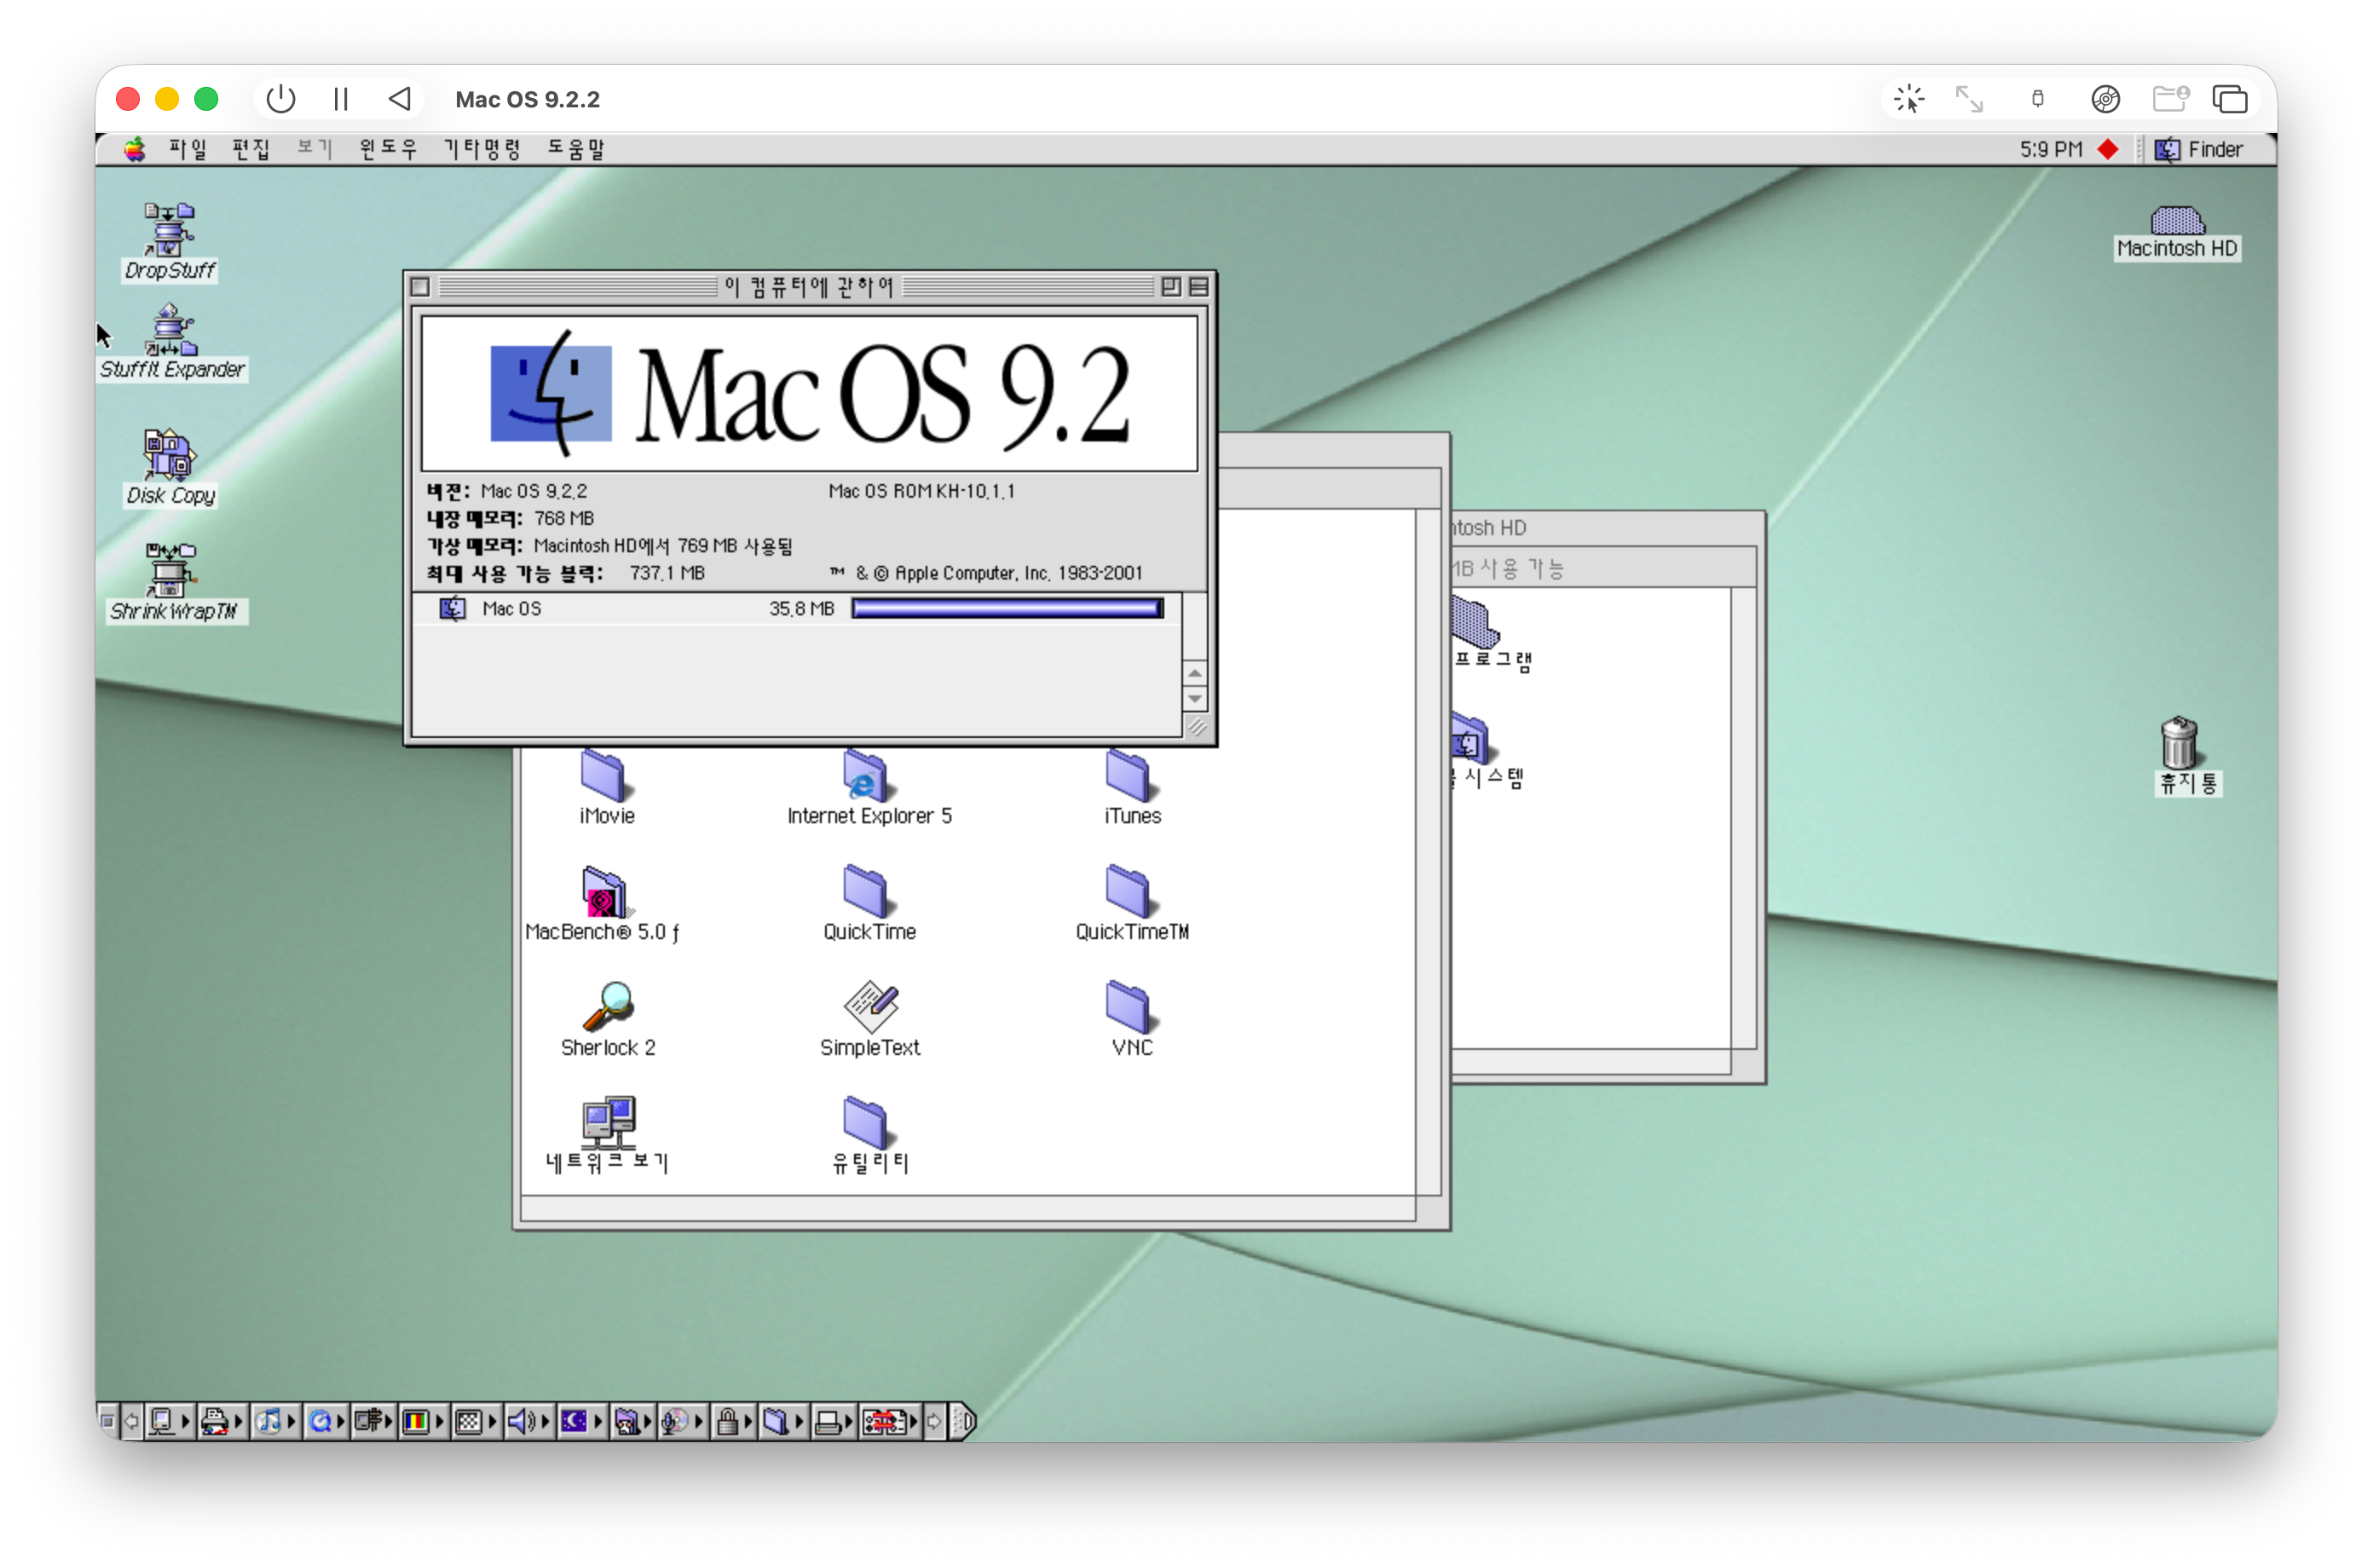Click the emulator resize arrows button
This screenshot has width=2373, height=1568.
1969,99
